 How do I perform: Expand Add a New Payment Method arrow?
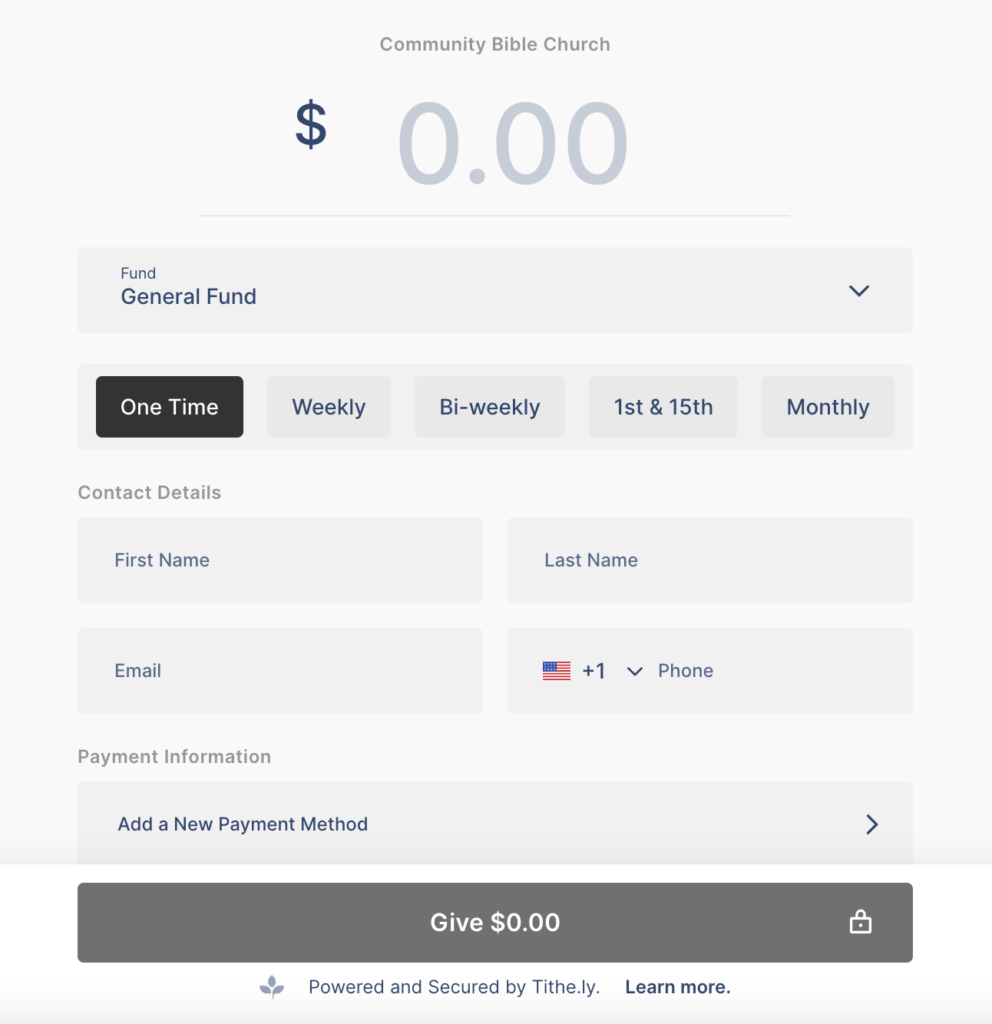871,824
